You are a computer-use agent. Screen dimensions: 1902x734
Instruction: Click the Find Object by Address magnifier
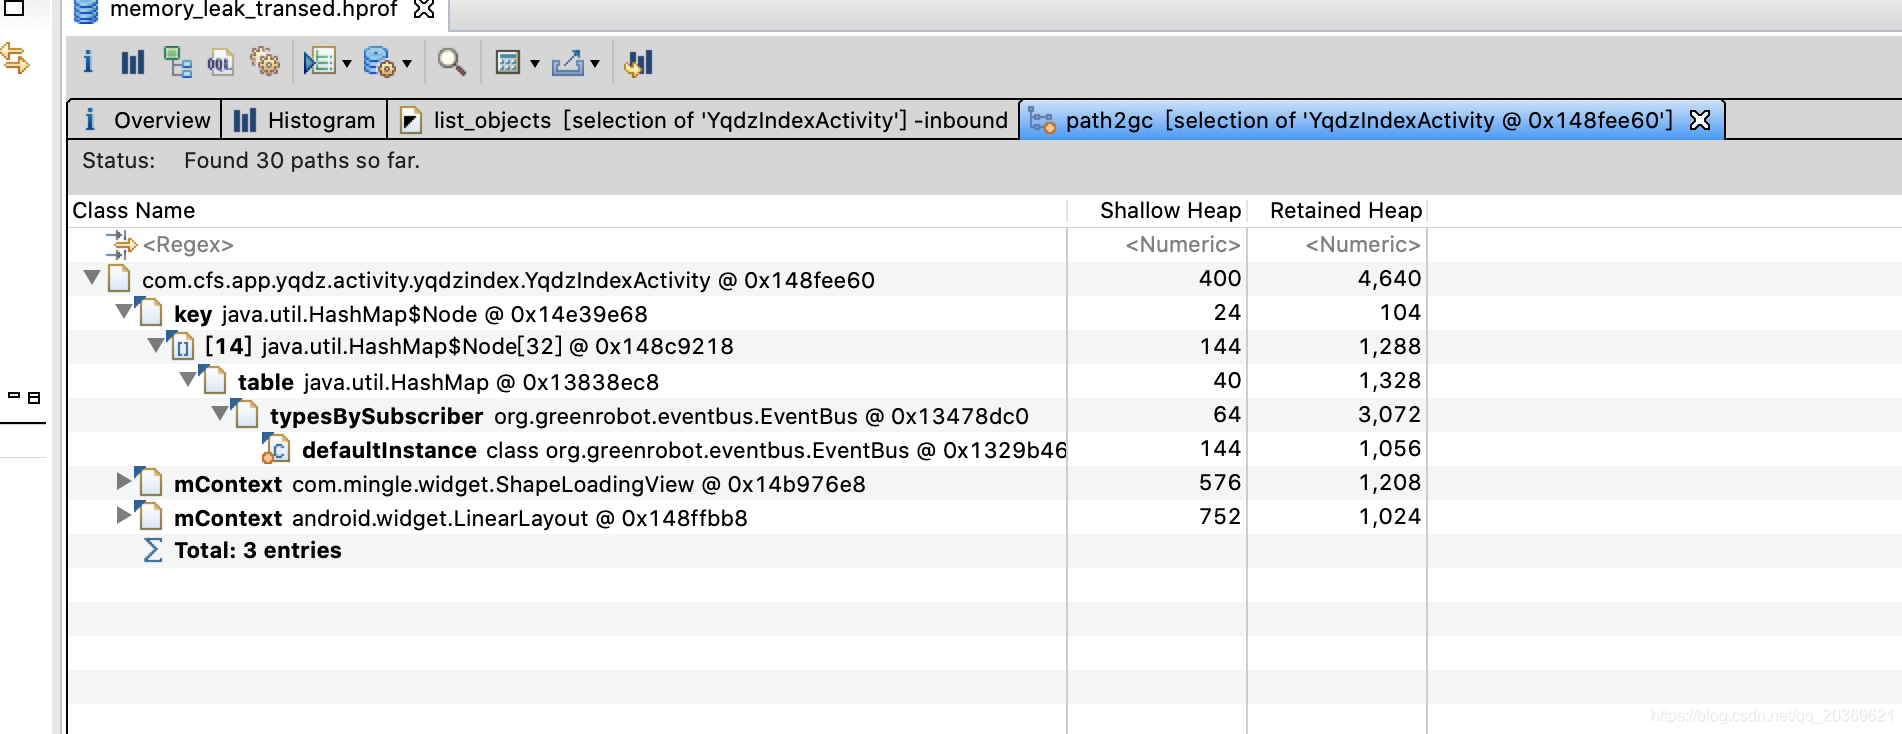click(x=452, y=62)
